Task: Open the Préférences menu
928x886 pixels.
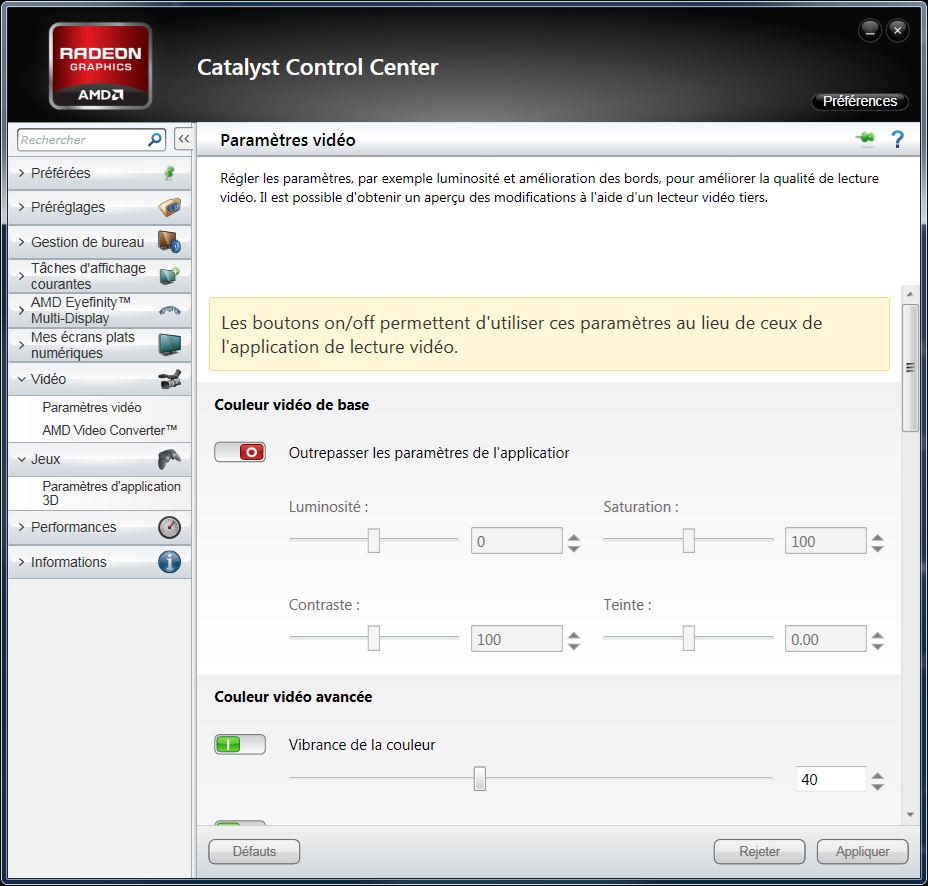Action: click(x=859, y=101)
